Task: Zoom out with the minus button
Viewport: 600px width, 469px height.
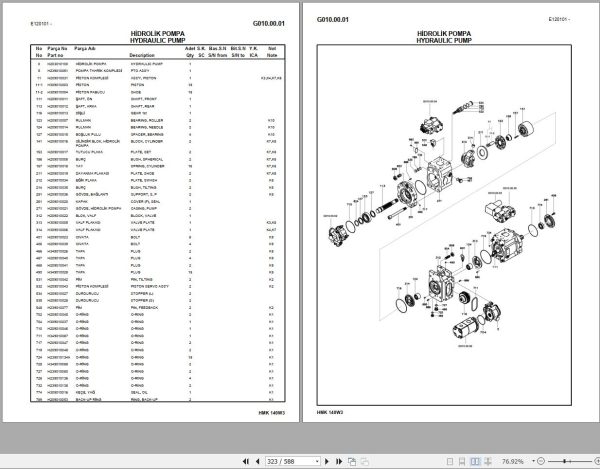Action: pos(541,461)
